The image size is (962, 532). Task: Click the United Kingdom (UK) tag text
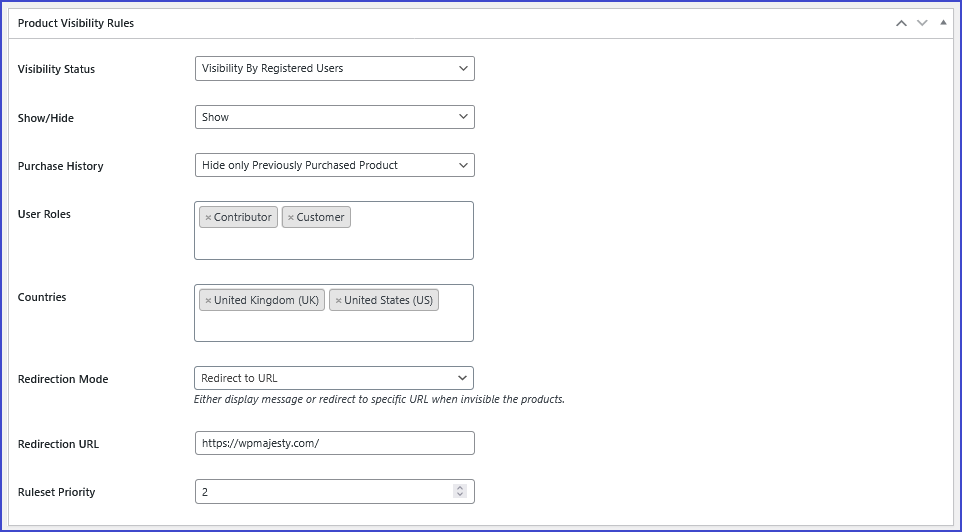pyautogui.click(x=266, y=300)
